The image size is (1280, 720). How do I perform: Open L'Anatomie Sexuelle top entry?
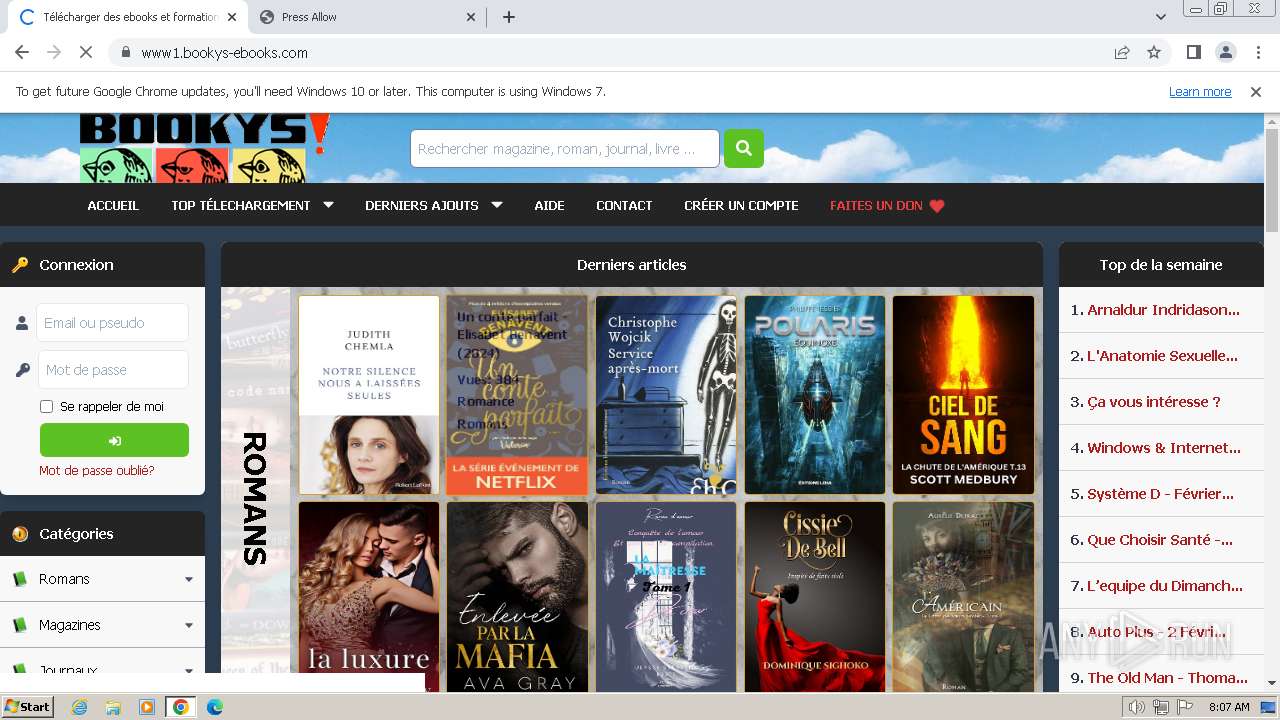coord(1162,356)
